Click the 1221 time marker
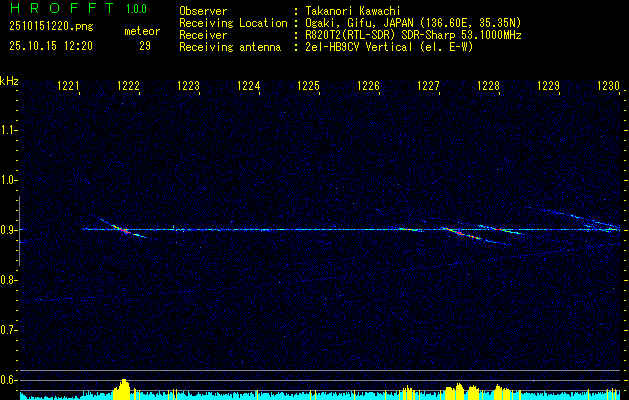 pos(69,85)
